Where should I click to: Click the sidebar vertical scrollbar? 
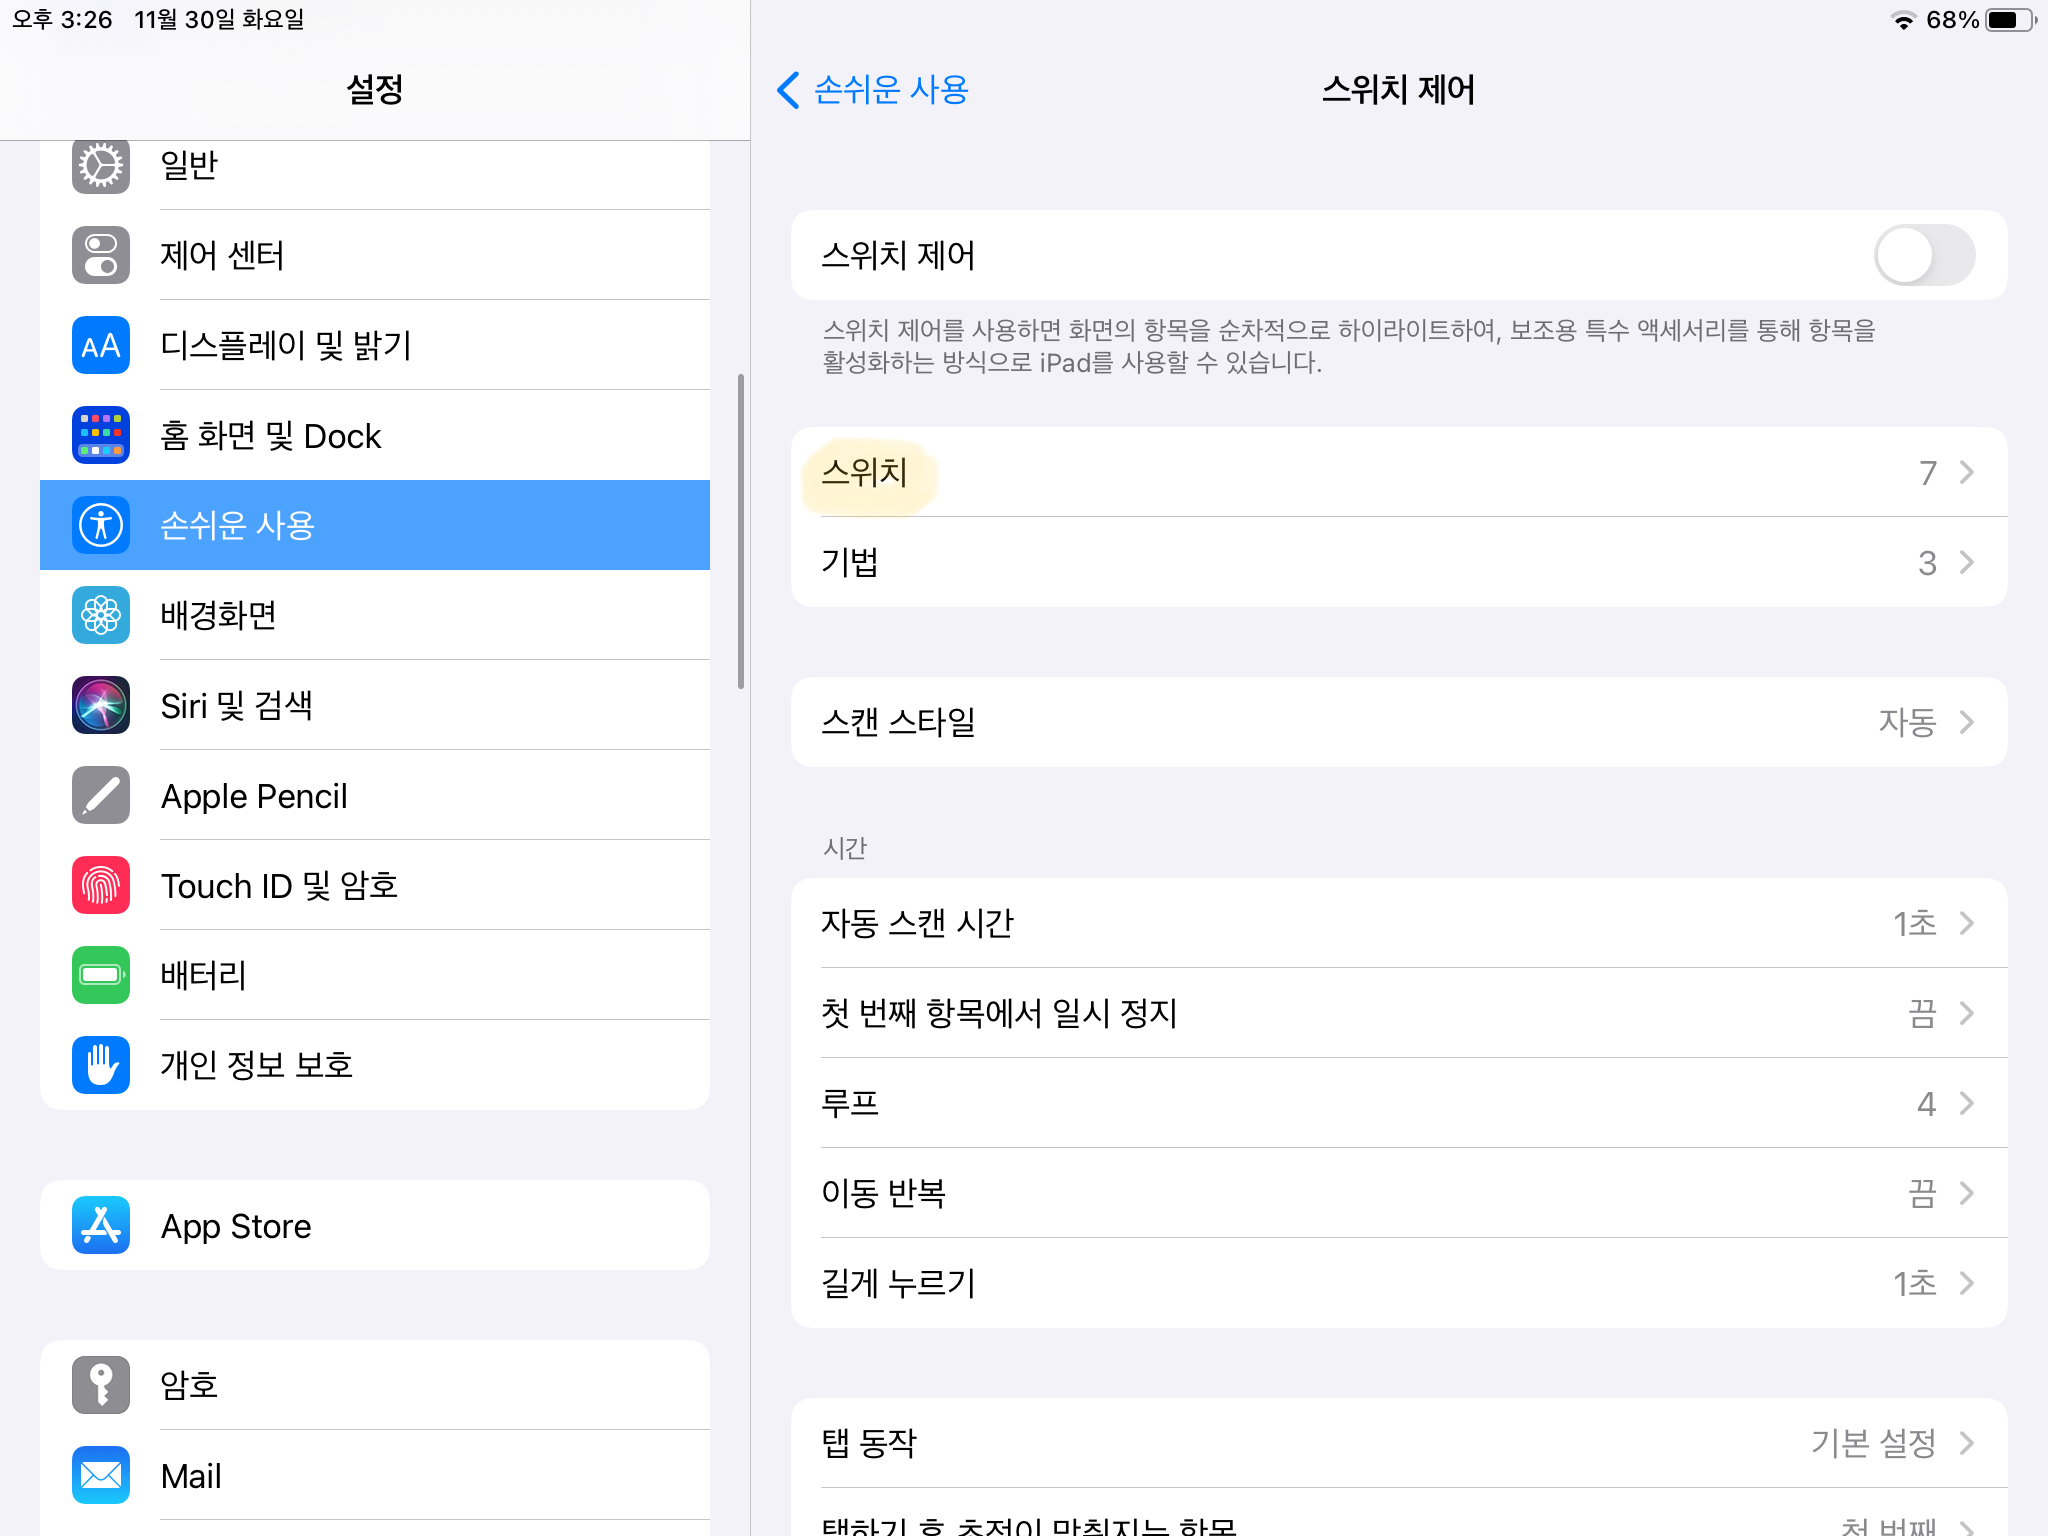pos(741,531)
